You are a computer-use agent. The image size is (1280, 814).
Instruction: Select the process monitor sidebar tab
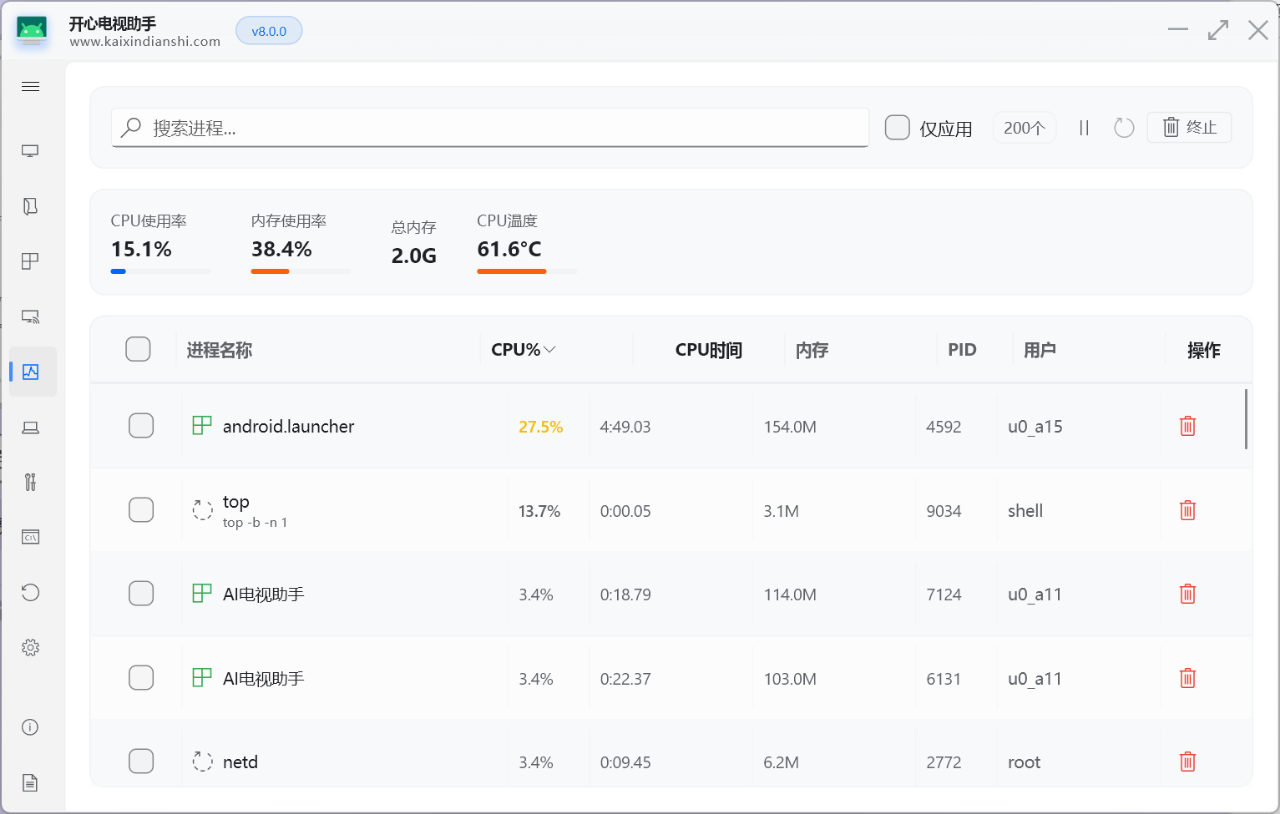[x=30, y=372]
